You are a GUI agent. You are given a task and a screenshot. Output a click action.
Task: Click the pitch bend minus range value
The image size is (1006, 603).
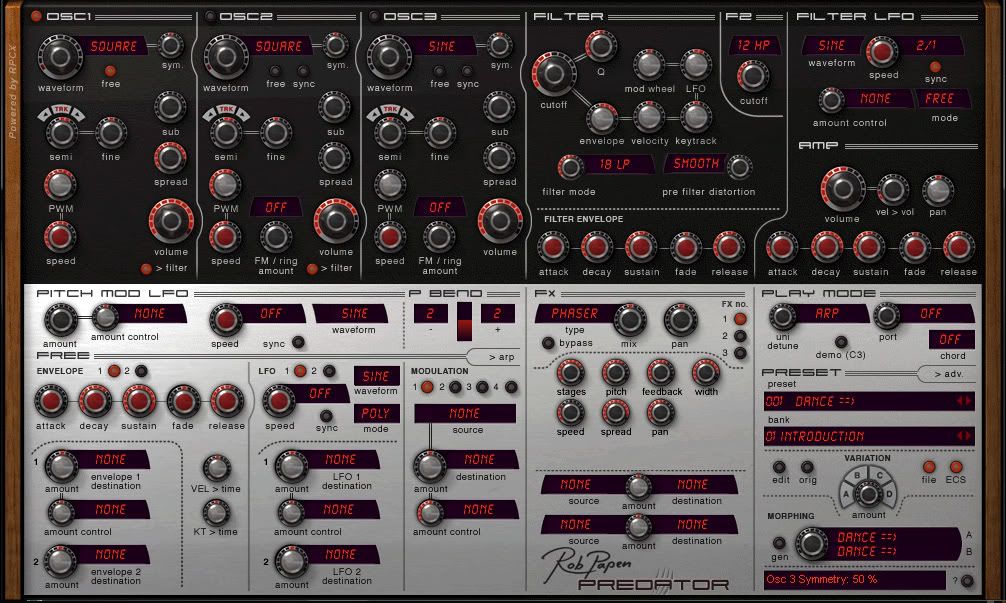click(x=430, y=314)
